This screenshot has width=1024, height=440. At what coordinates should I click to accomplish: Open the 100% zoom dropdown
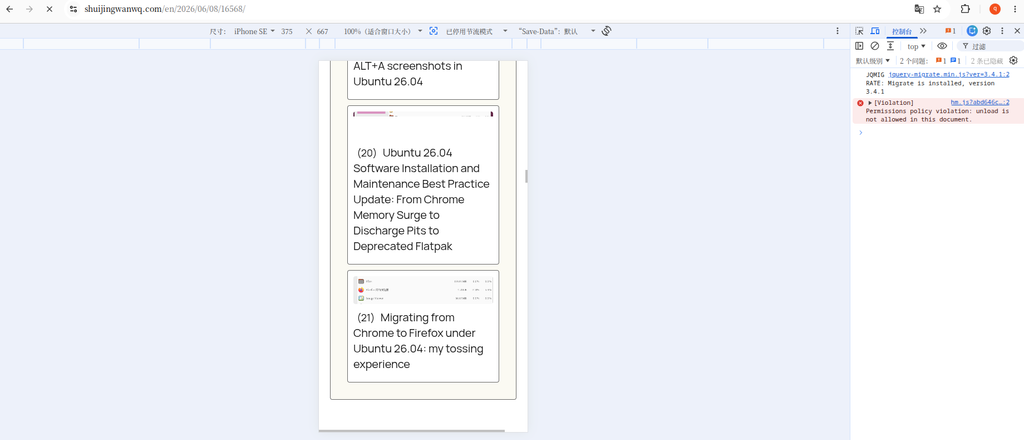pos(383,31)
